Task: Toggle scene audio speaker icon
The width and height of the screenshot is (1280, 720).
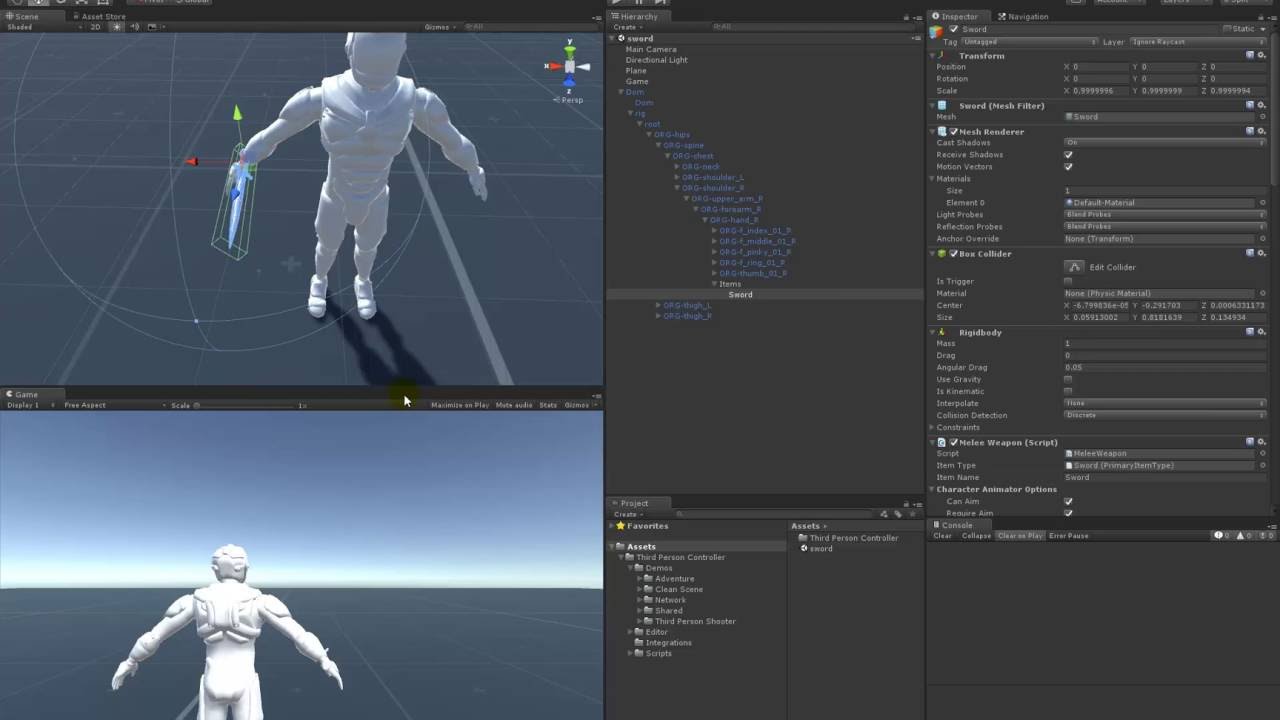Action: [135, 27]
